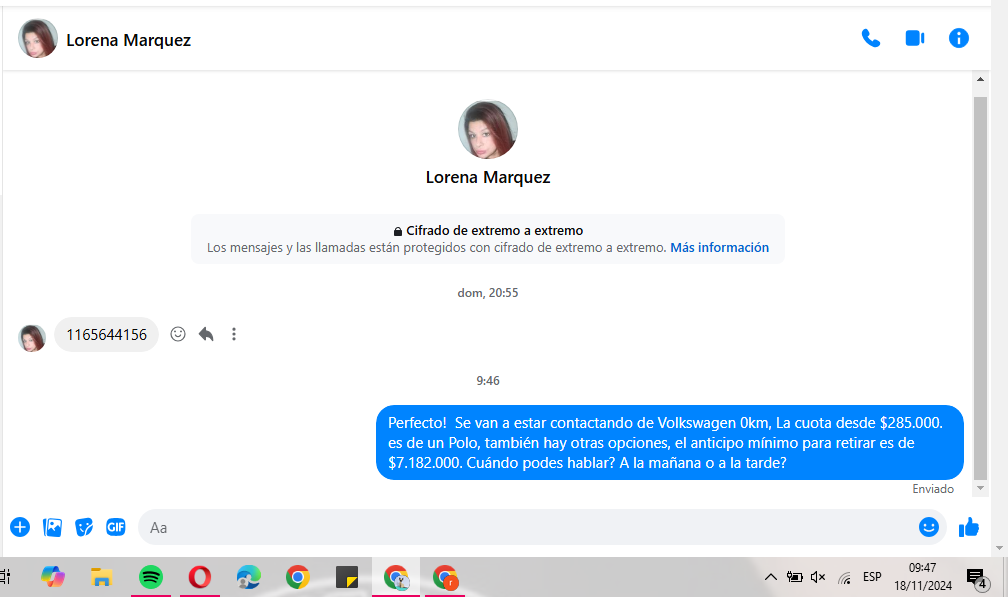Send a thumbs-up like
This screenshot has height=597, width=1008.
(x=968, y=527)
